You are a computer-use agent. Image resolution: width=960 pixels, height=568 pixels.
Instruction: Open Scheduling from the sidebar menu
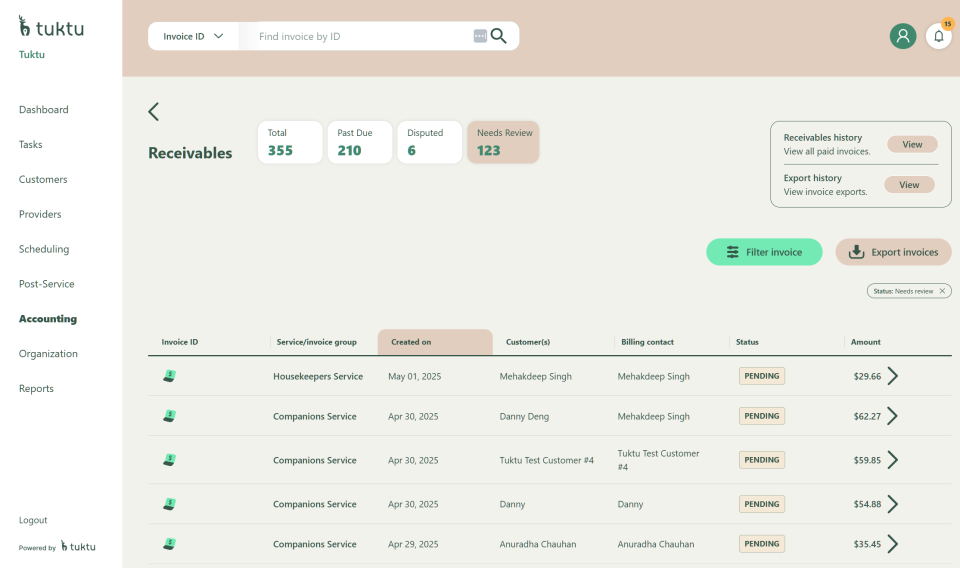point(44,249)
